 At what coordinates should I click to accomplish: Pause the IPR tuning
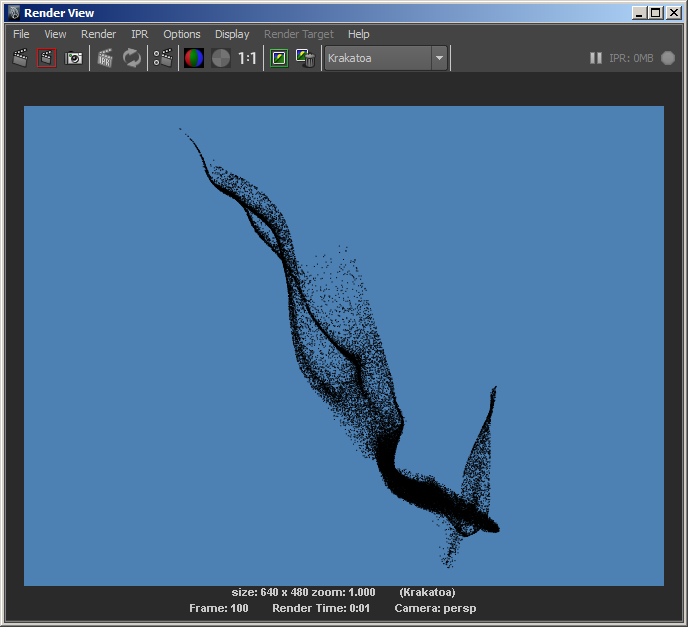point(596,58)
